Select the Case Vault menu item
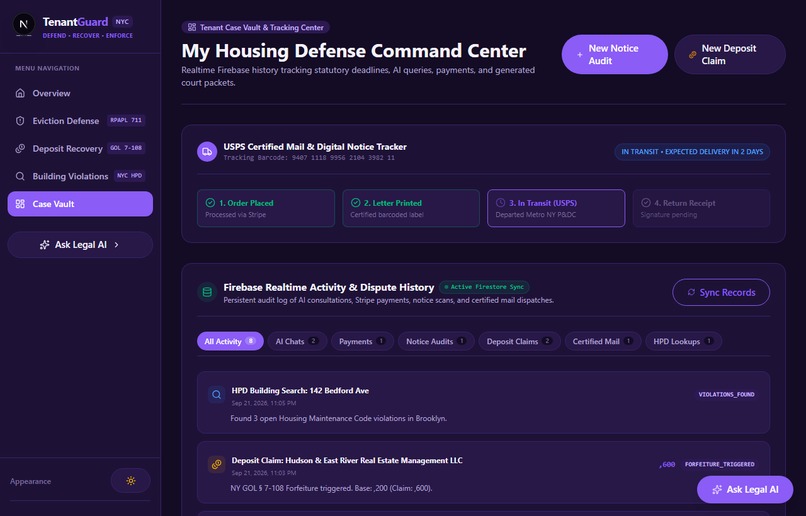The width and height of the screenshot is (806, 516). tap(80, 204)
